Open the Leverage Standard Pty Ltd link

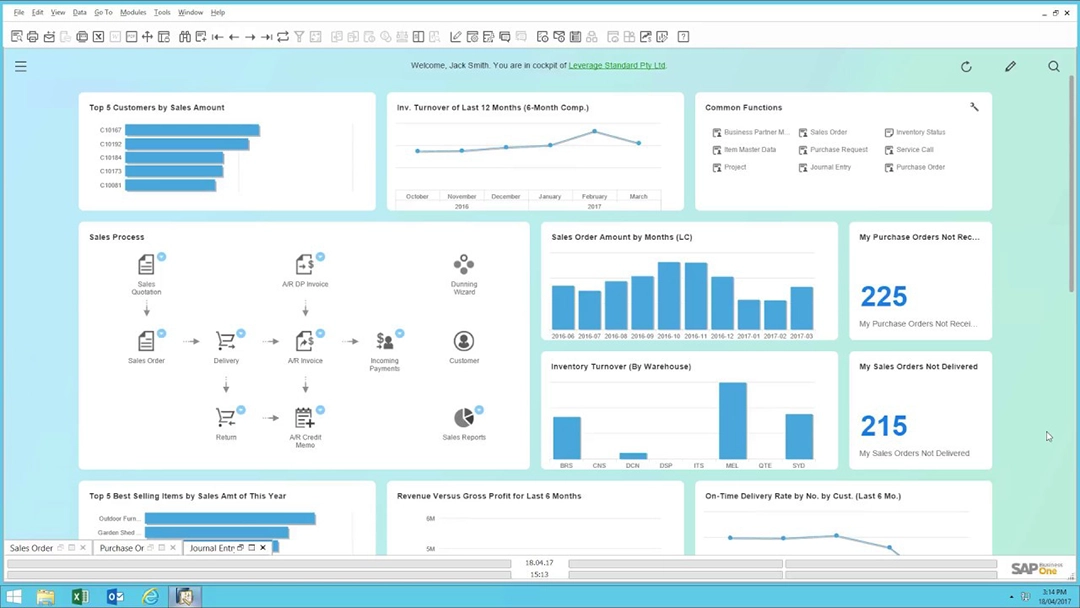tap(617, 65)
